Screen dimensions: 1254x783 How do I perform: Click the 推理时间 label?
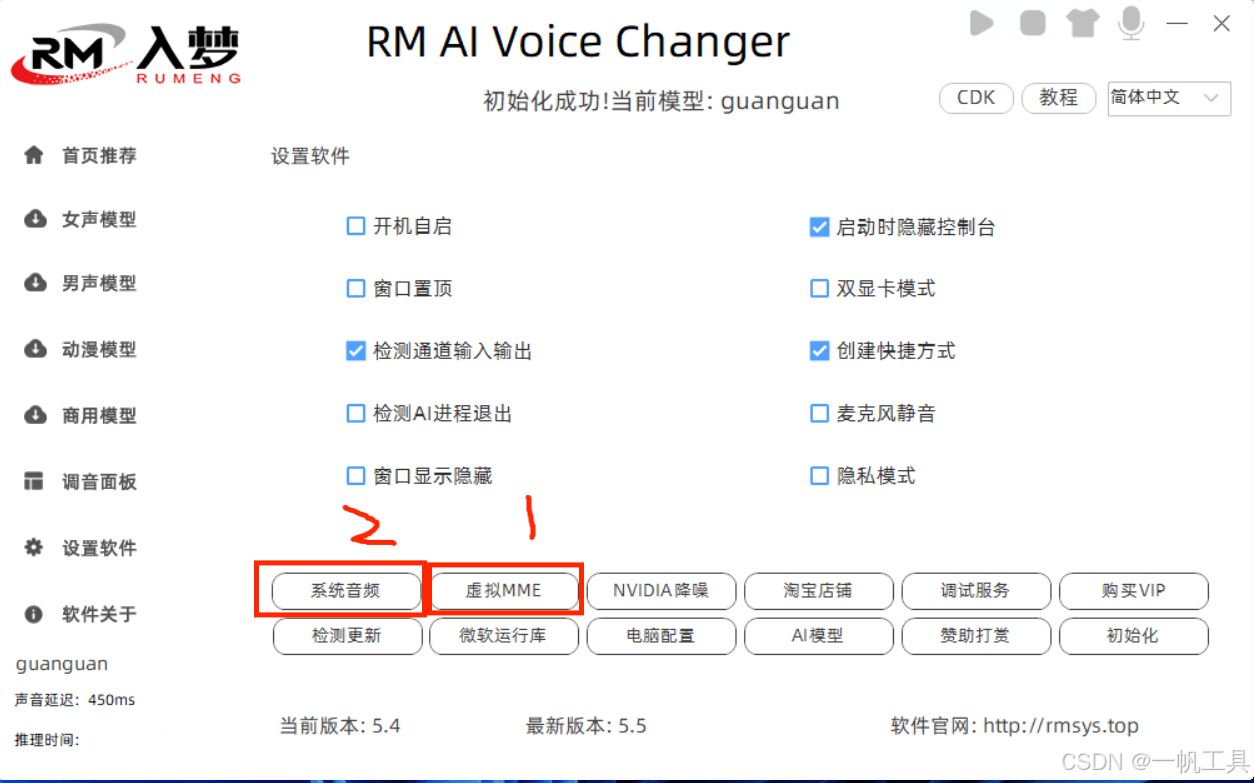pos(47,740)
